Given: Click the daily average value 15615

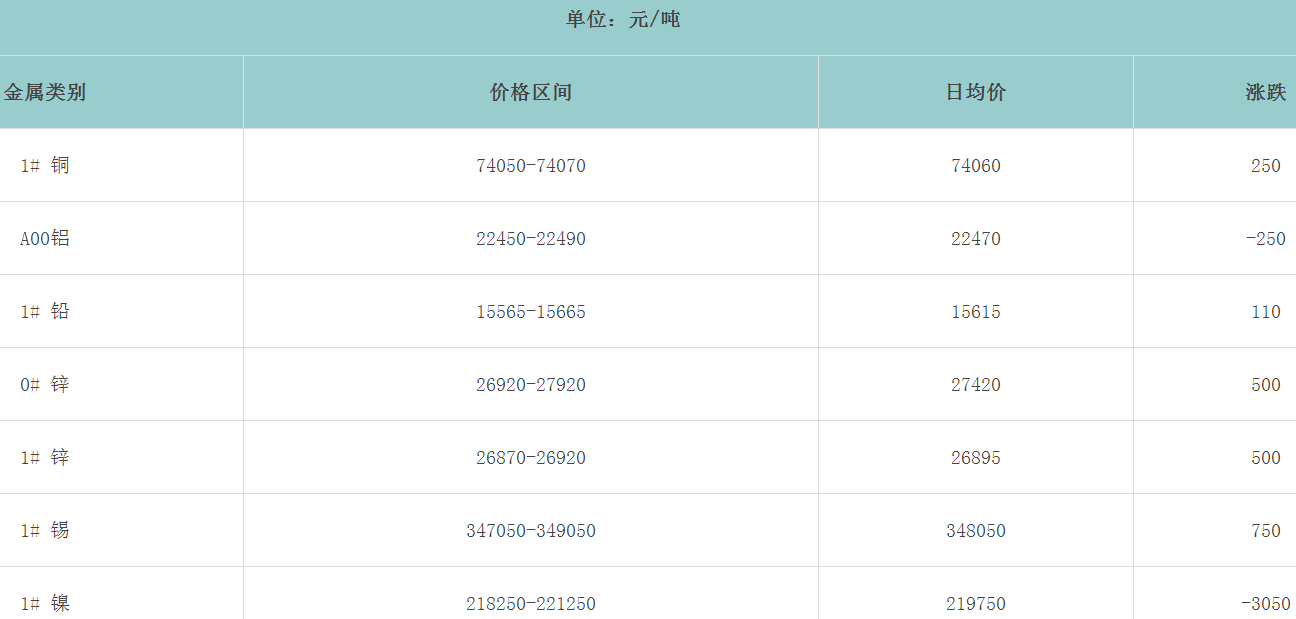Looking at the screenshot, I should (975, 312).
